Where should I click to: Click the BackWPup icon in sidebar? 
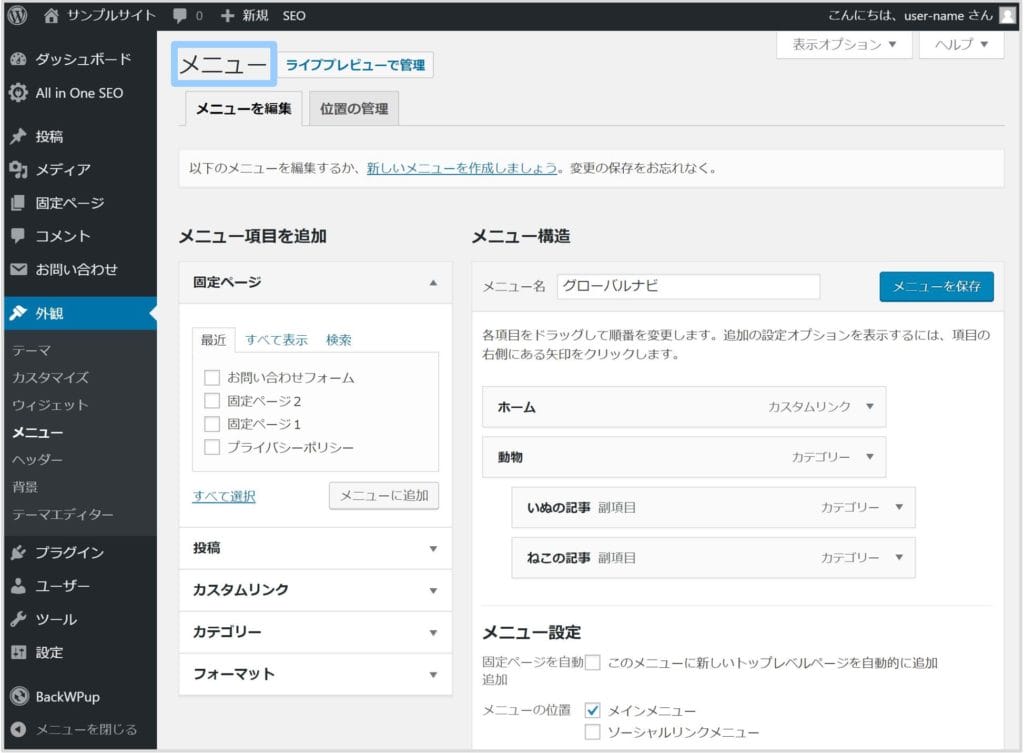(20, 696)
